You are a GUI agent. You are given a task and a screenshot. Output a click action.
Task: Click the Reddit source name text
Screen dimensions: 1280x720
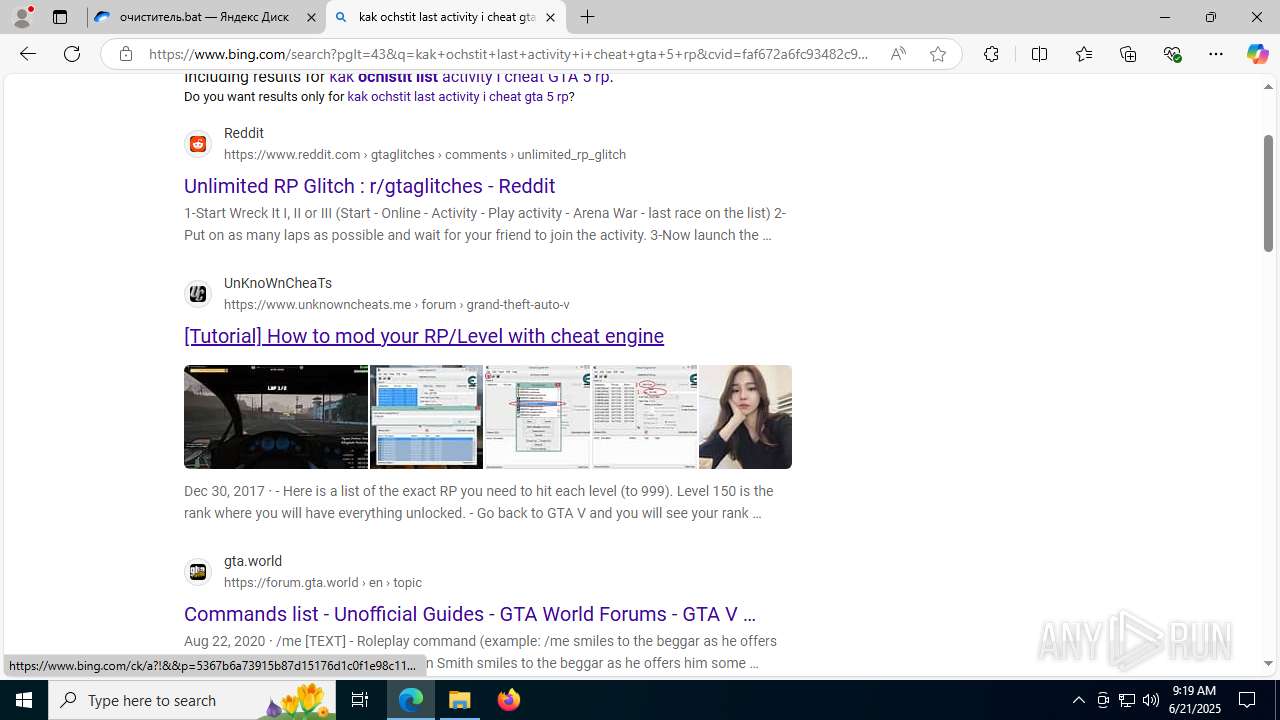(244, 133)
